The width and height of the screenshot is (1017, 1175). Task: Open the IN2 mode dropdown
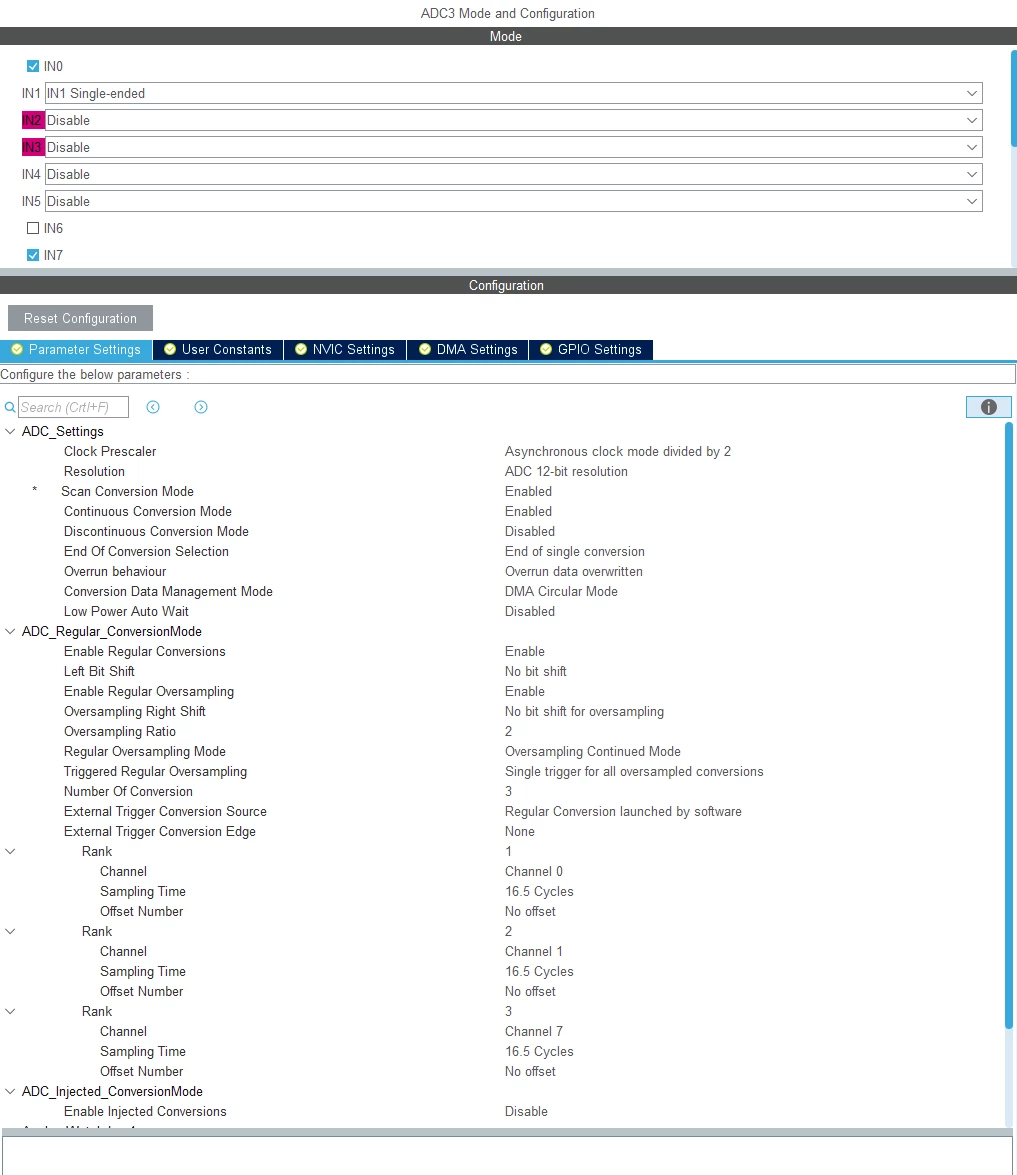point(513,121)
